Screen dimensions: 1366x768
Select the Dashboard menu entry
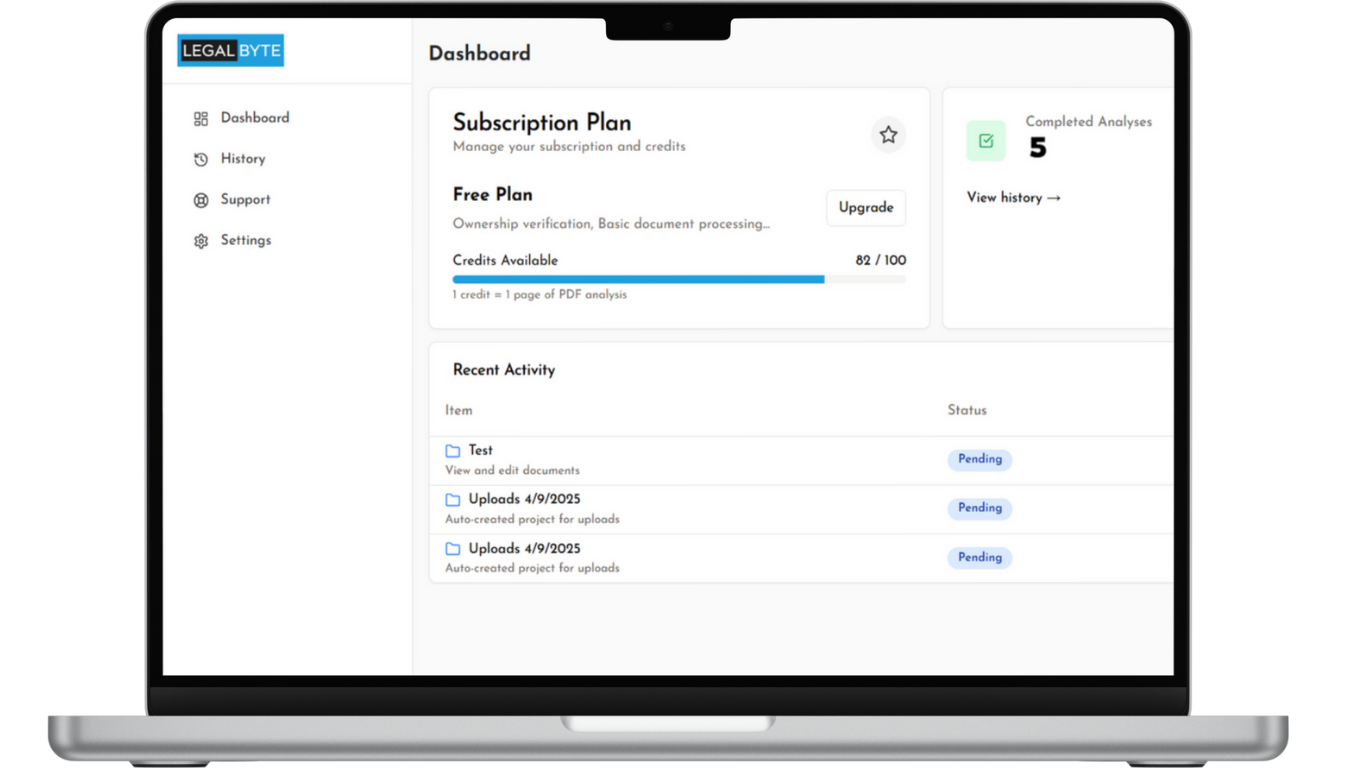click(x=255, y=118)
